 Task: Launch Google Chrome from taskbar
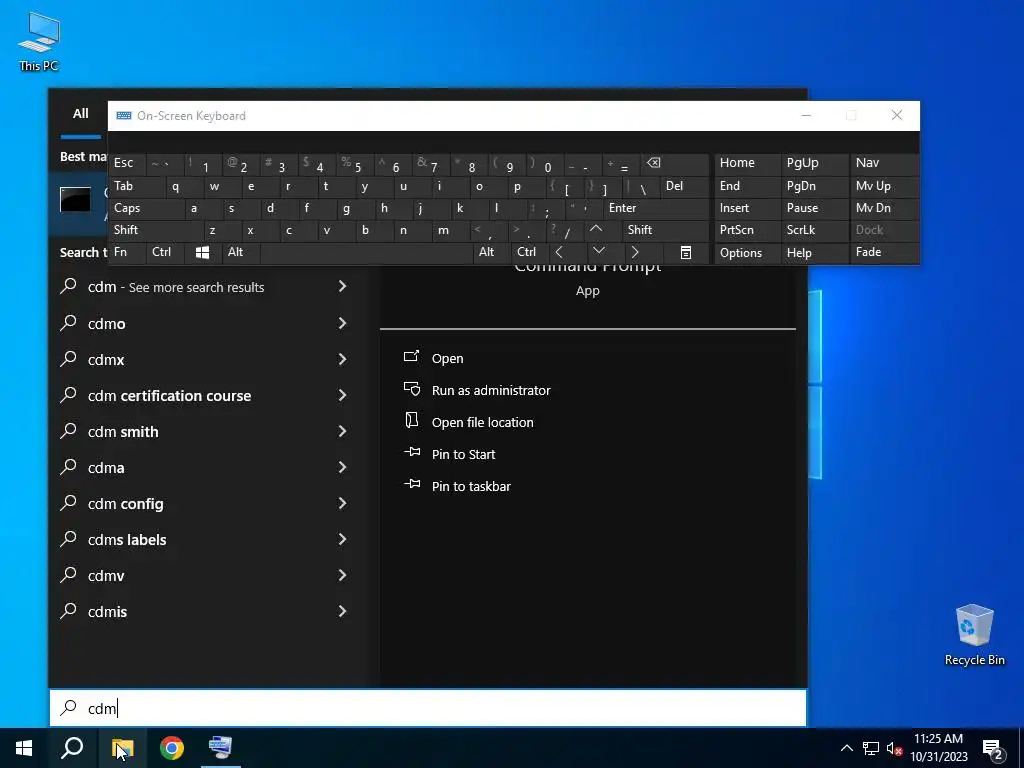coord(172,748)
